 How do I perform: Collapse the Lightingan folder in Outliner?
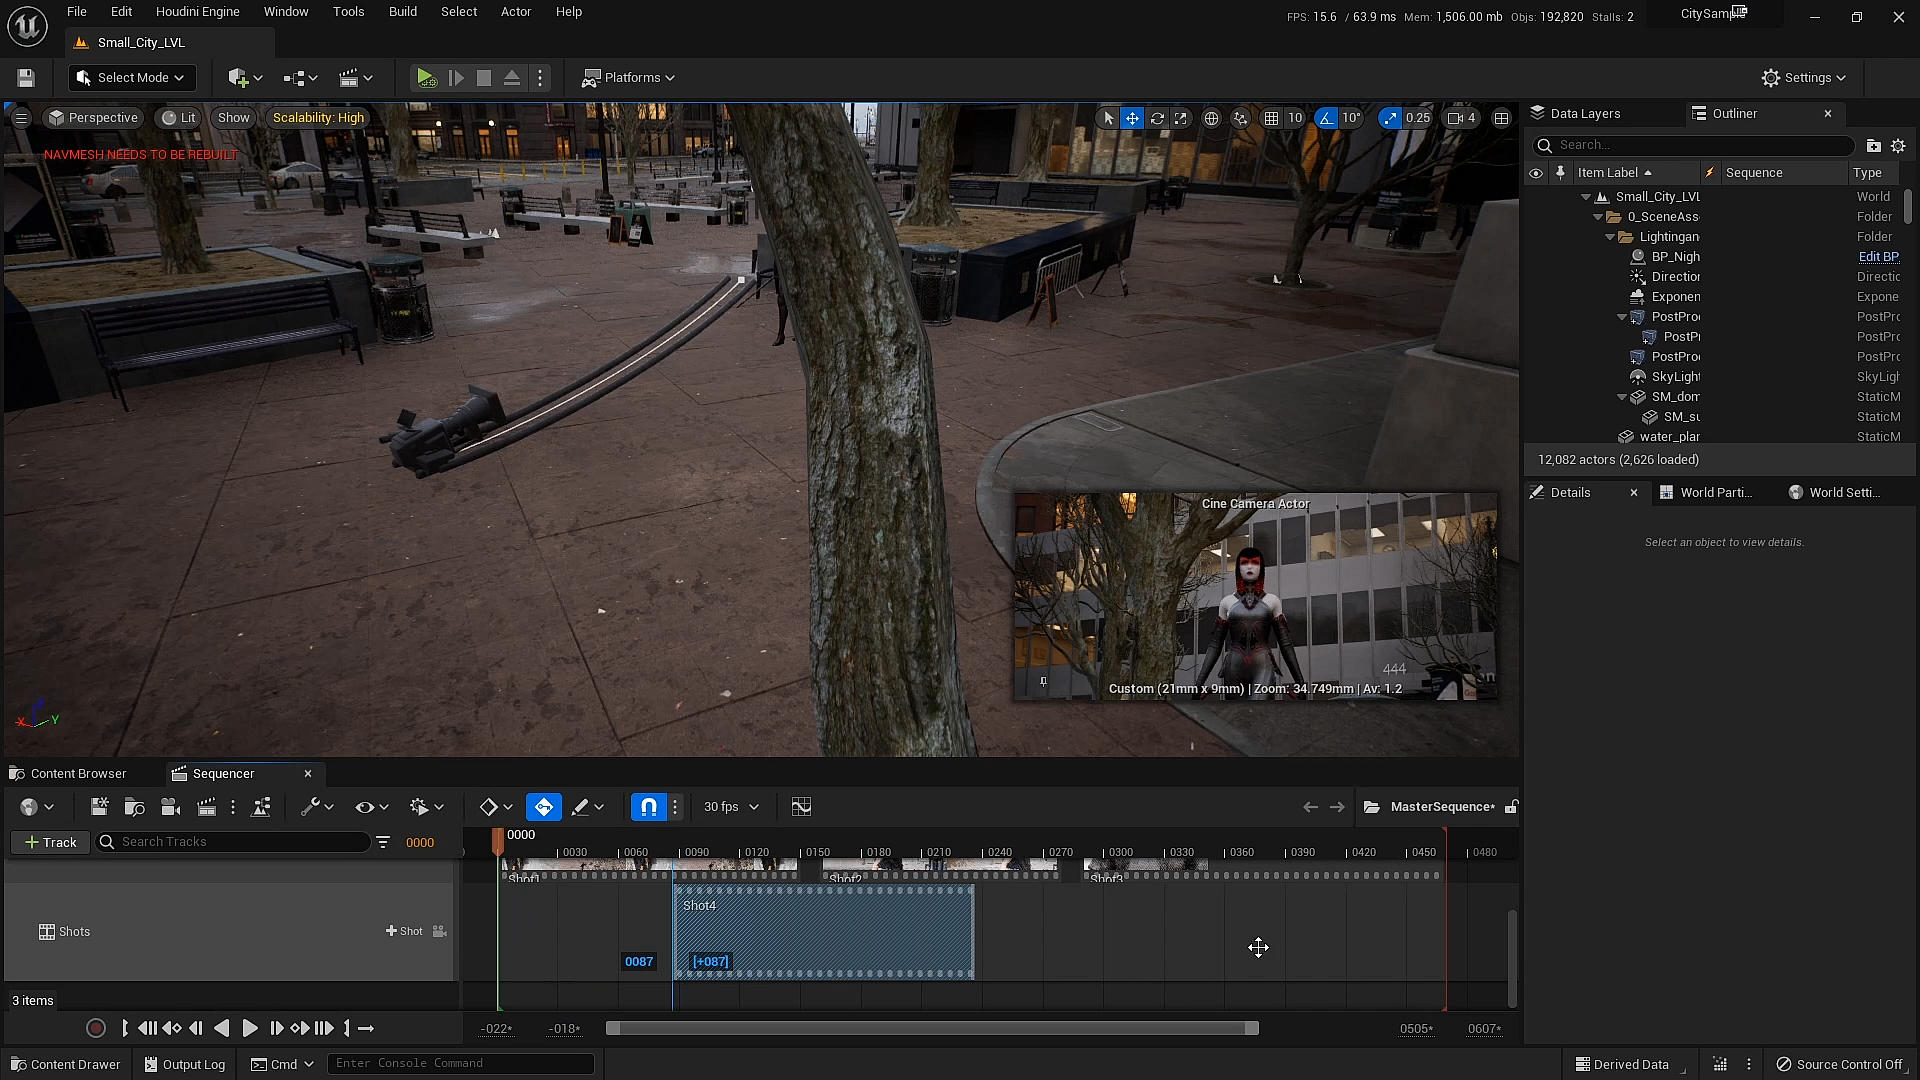(1610, 237)
